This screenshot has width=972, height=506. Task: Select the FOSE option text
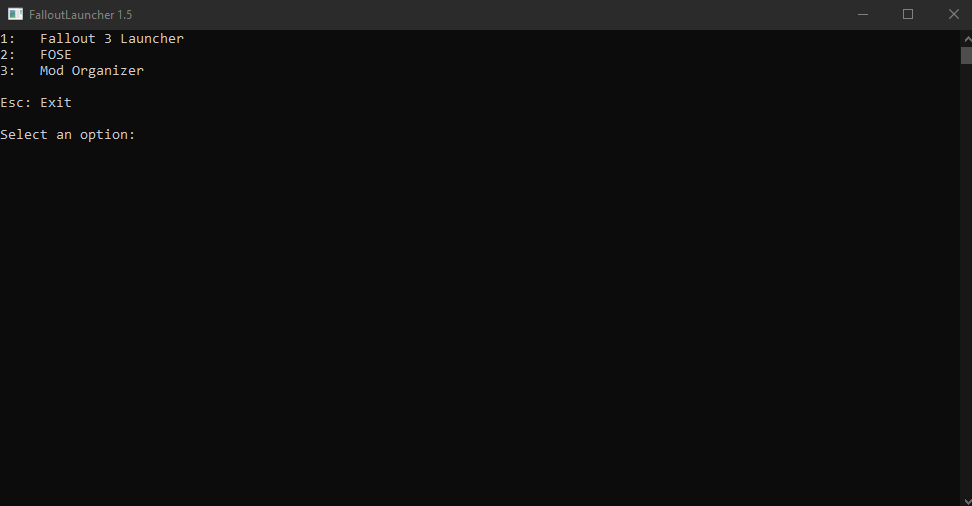pos(56,55)
